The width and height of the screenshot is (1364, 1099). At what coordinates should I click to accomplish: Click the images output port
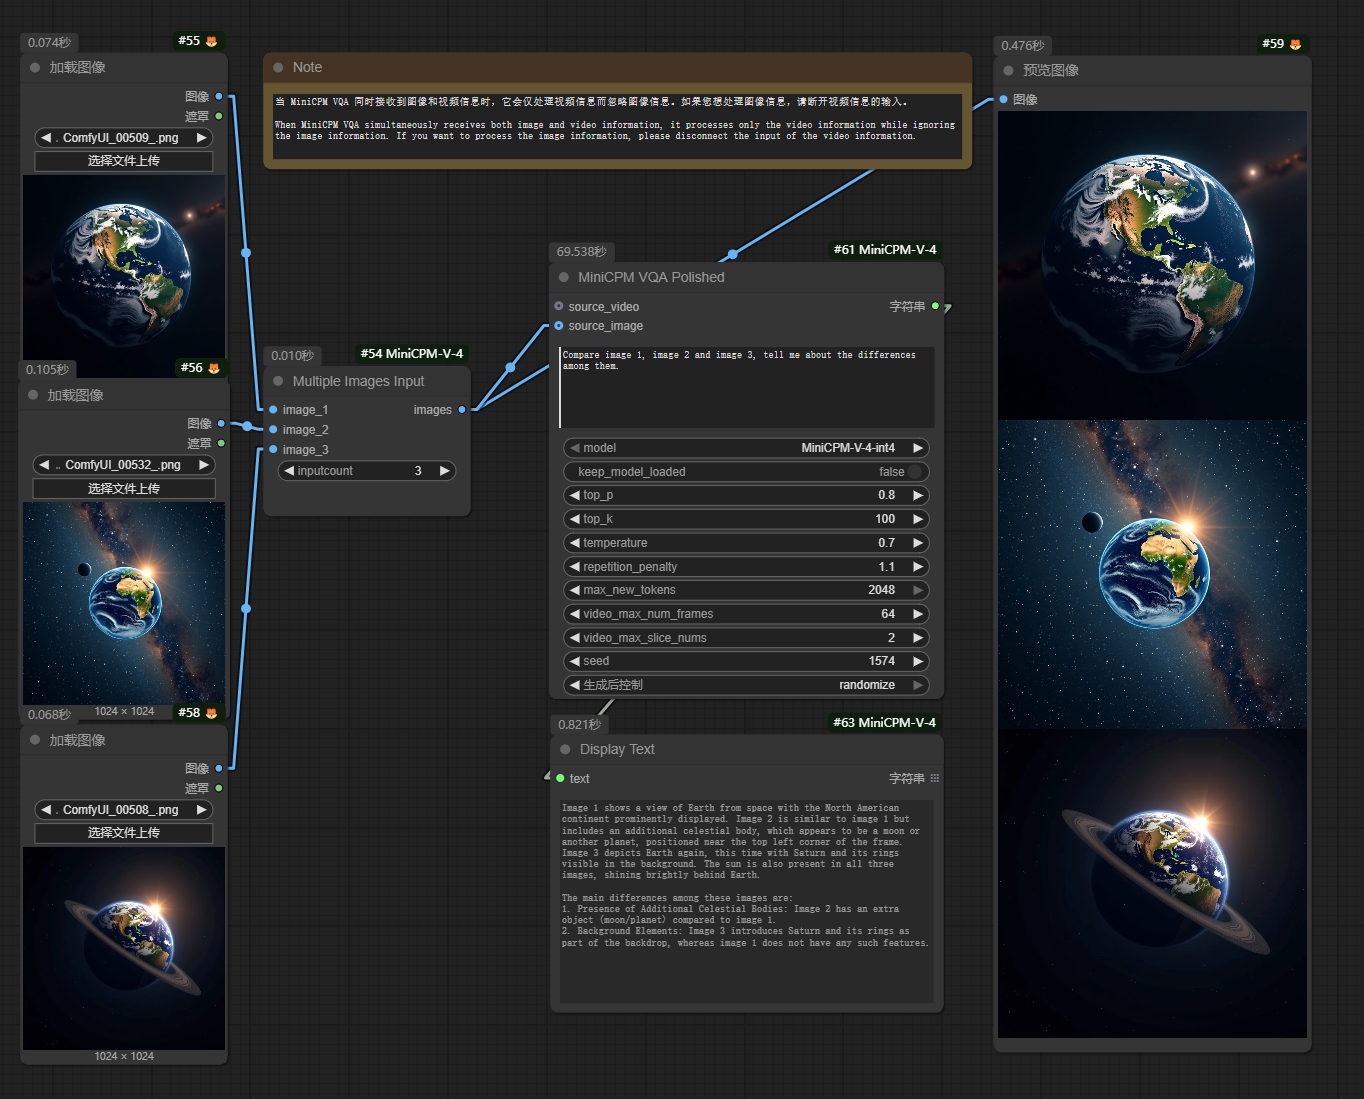(462, 409)
